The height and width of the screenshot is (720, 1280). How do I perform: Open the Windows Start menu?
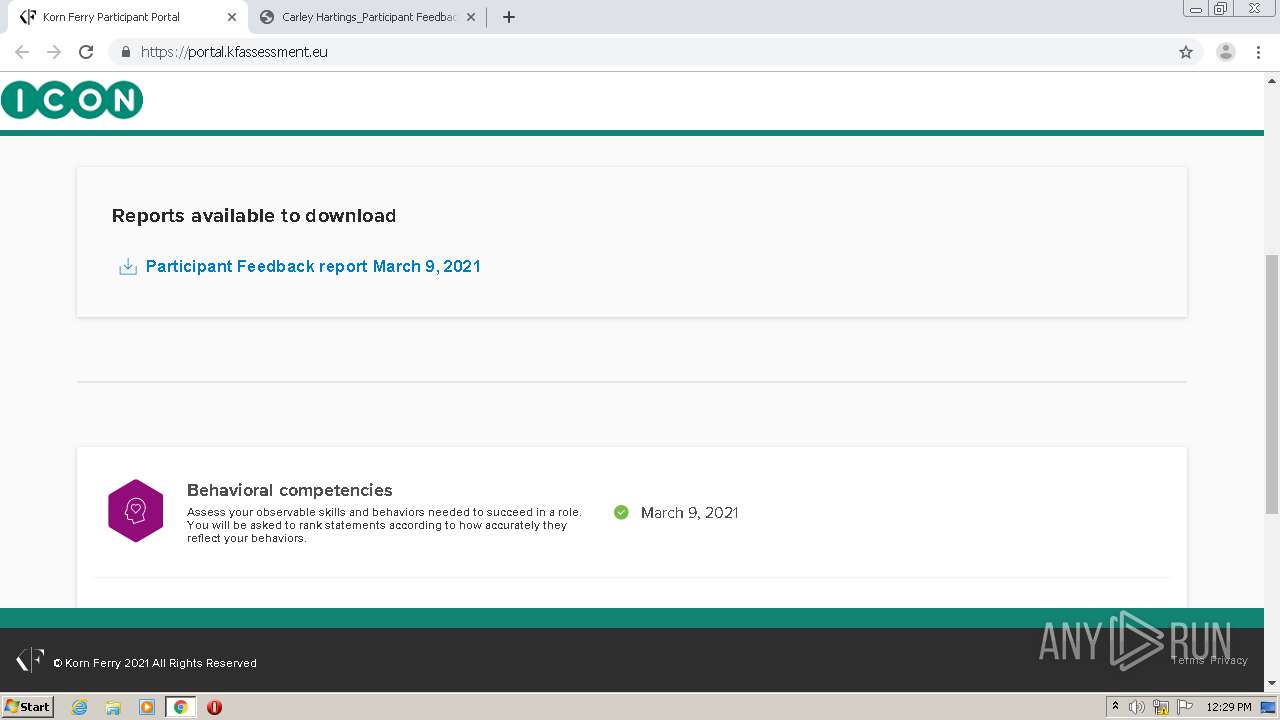point(27,706)
